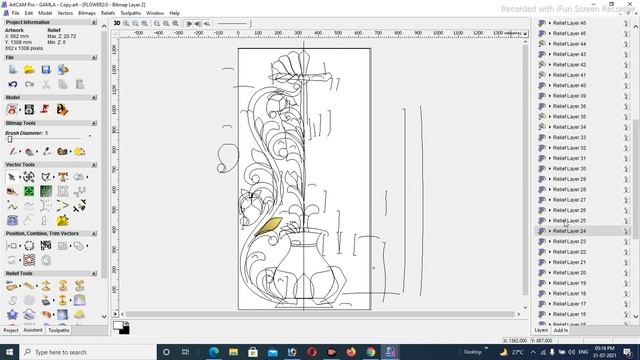The image size is (640, 360).
Task: Open the Reliefs menu
Action: pyautogui.click(x=108, y=13)
